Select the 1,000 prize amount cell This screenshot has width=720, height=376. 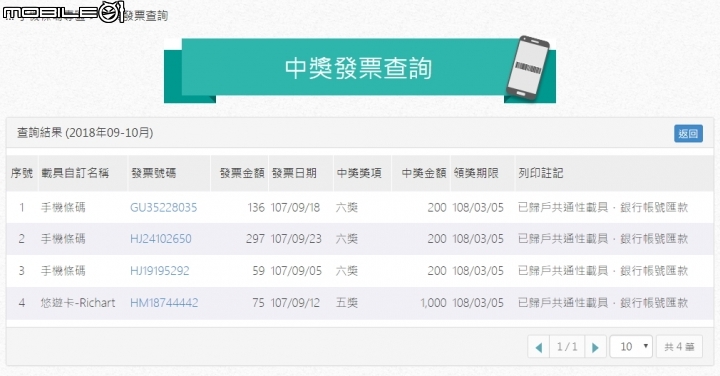coord(433,303)
